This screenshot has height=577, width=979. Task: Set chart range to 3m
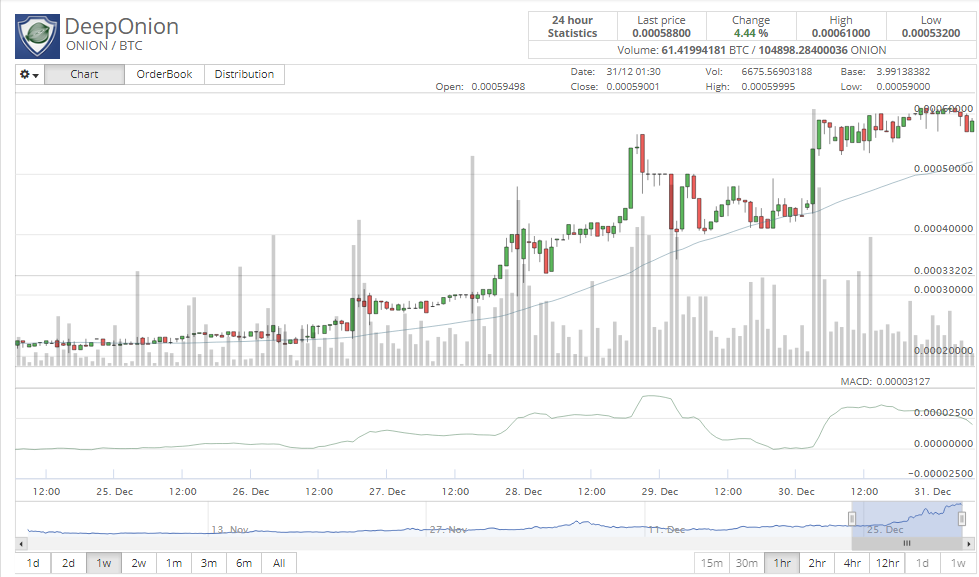[209, 563]
